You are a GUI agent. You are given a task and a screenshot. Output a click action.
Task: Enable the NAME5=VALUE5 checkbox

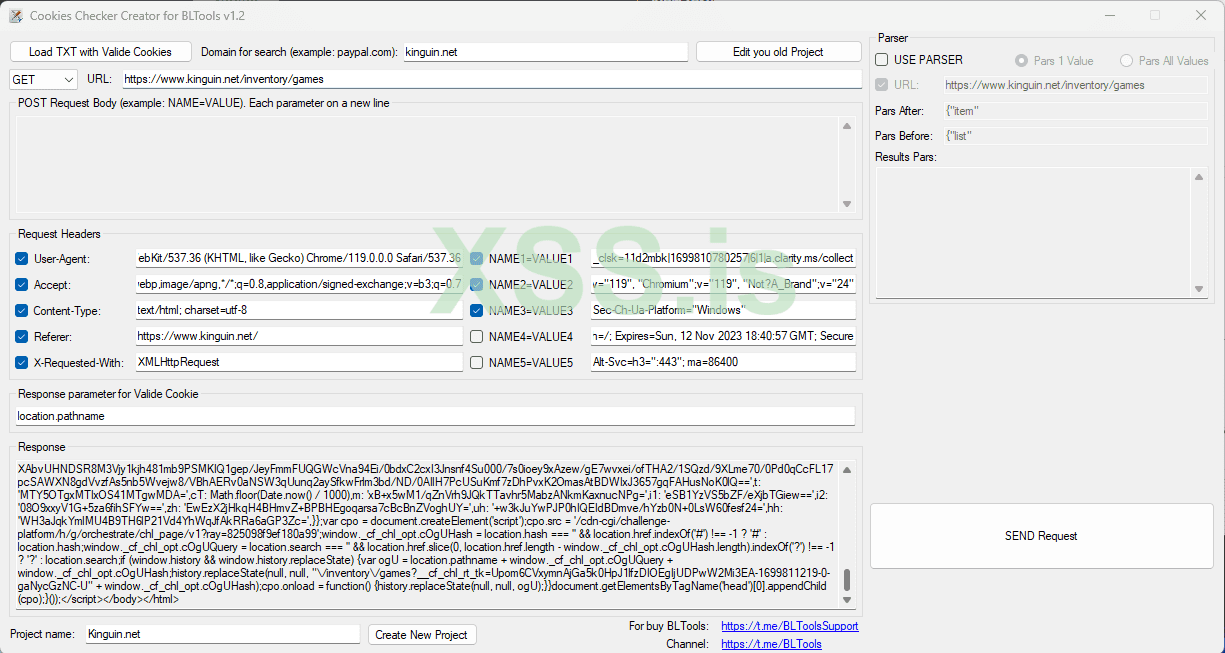(x=477, y=363)
